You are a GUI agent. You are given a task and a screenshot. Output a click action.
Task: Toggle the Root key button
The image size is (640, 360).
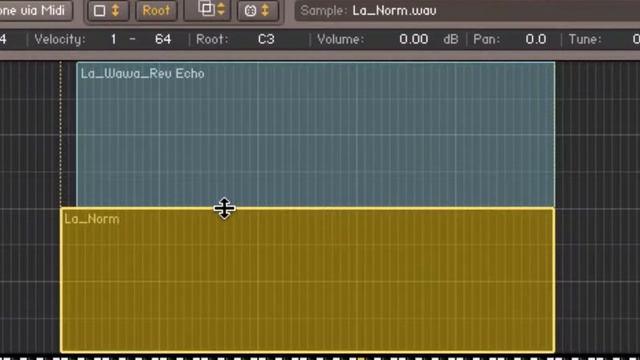(x=156, y=11)
